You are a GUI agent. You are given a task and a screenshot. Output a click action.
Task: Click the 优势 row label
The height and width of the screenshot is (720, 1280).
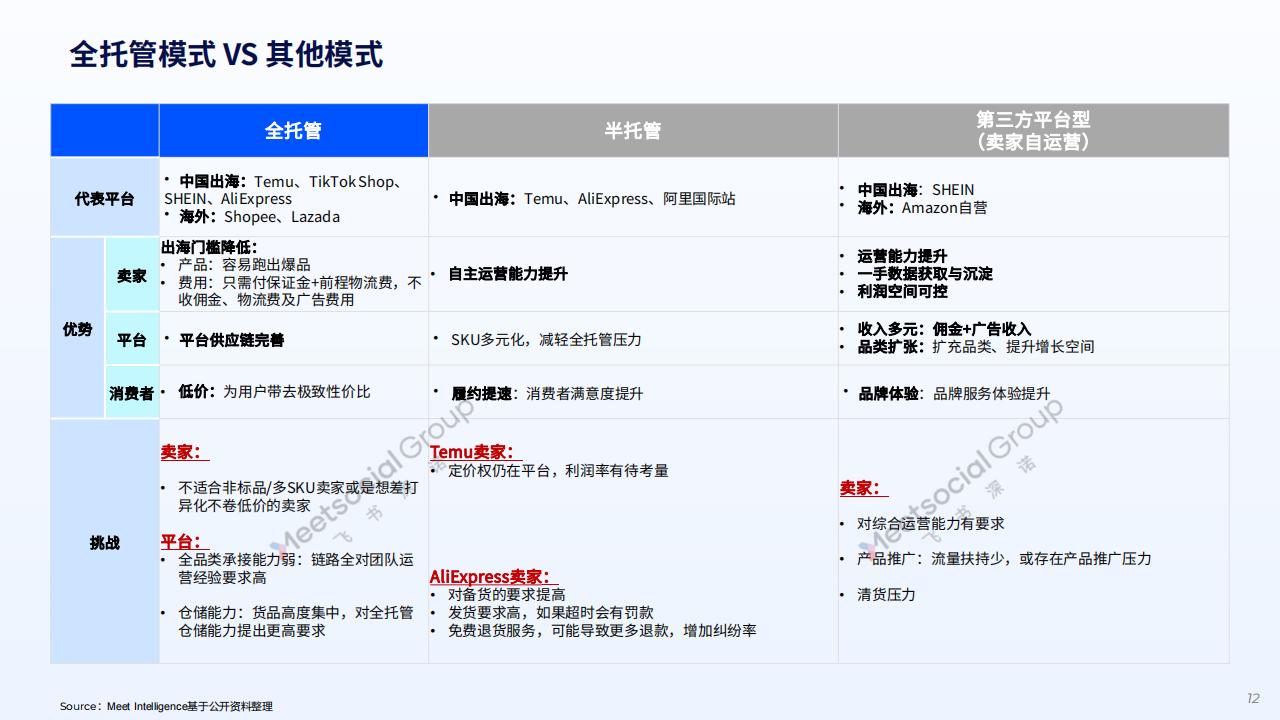(78, 328)
